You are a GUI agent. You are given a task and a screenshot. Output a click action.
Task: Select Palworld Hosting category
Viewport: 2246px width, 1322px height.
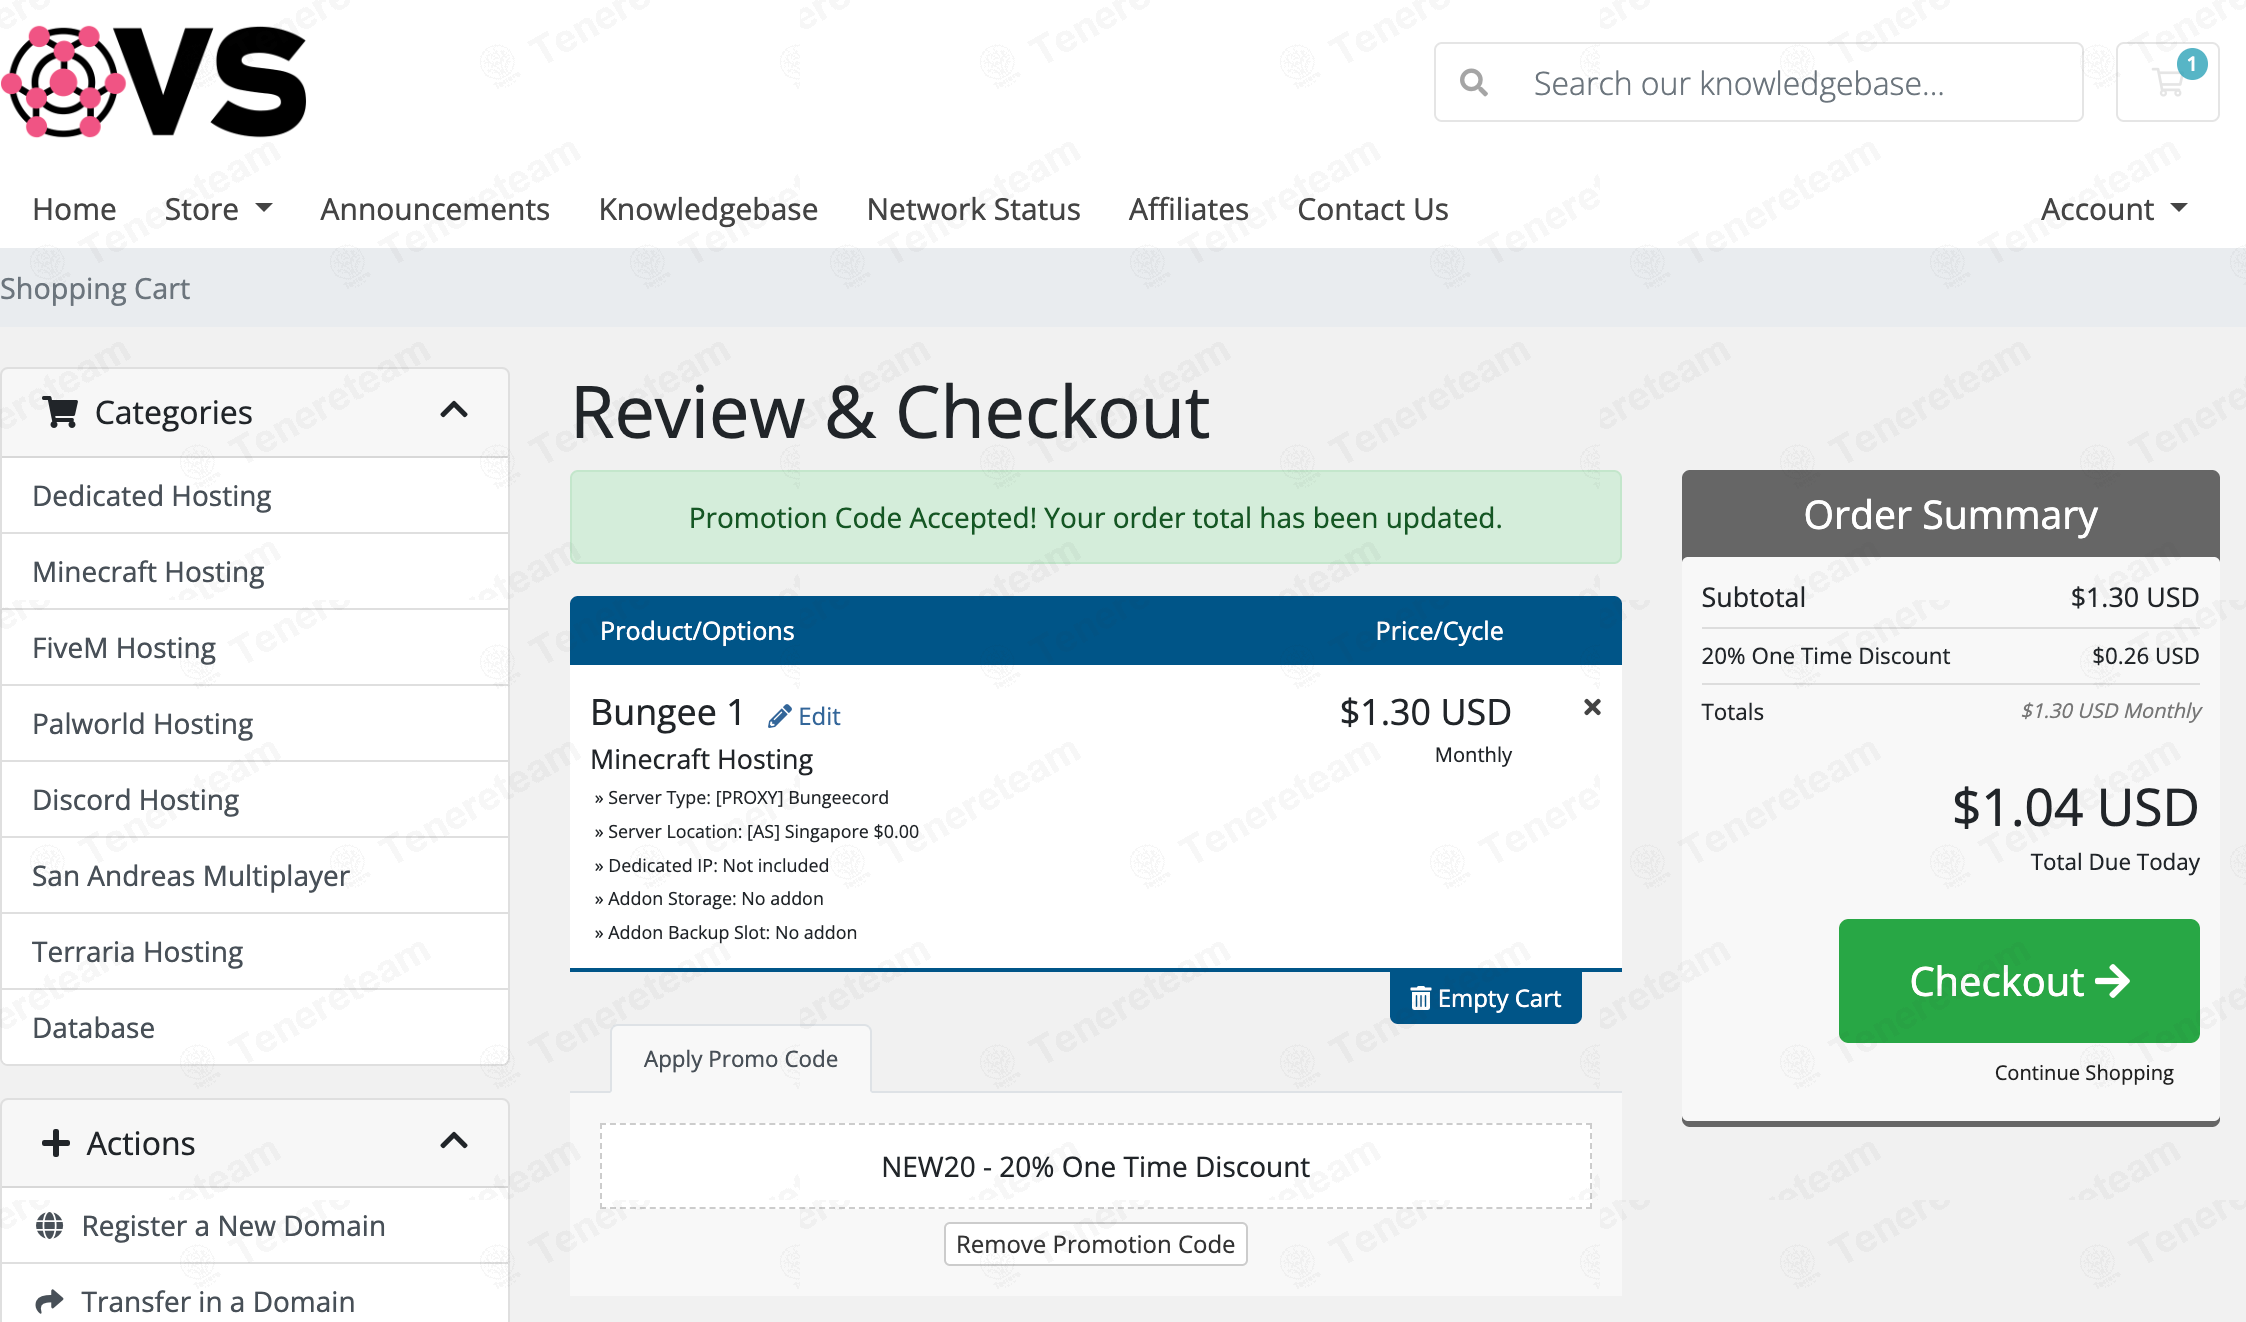point(255,723)
